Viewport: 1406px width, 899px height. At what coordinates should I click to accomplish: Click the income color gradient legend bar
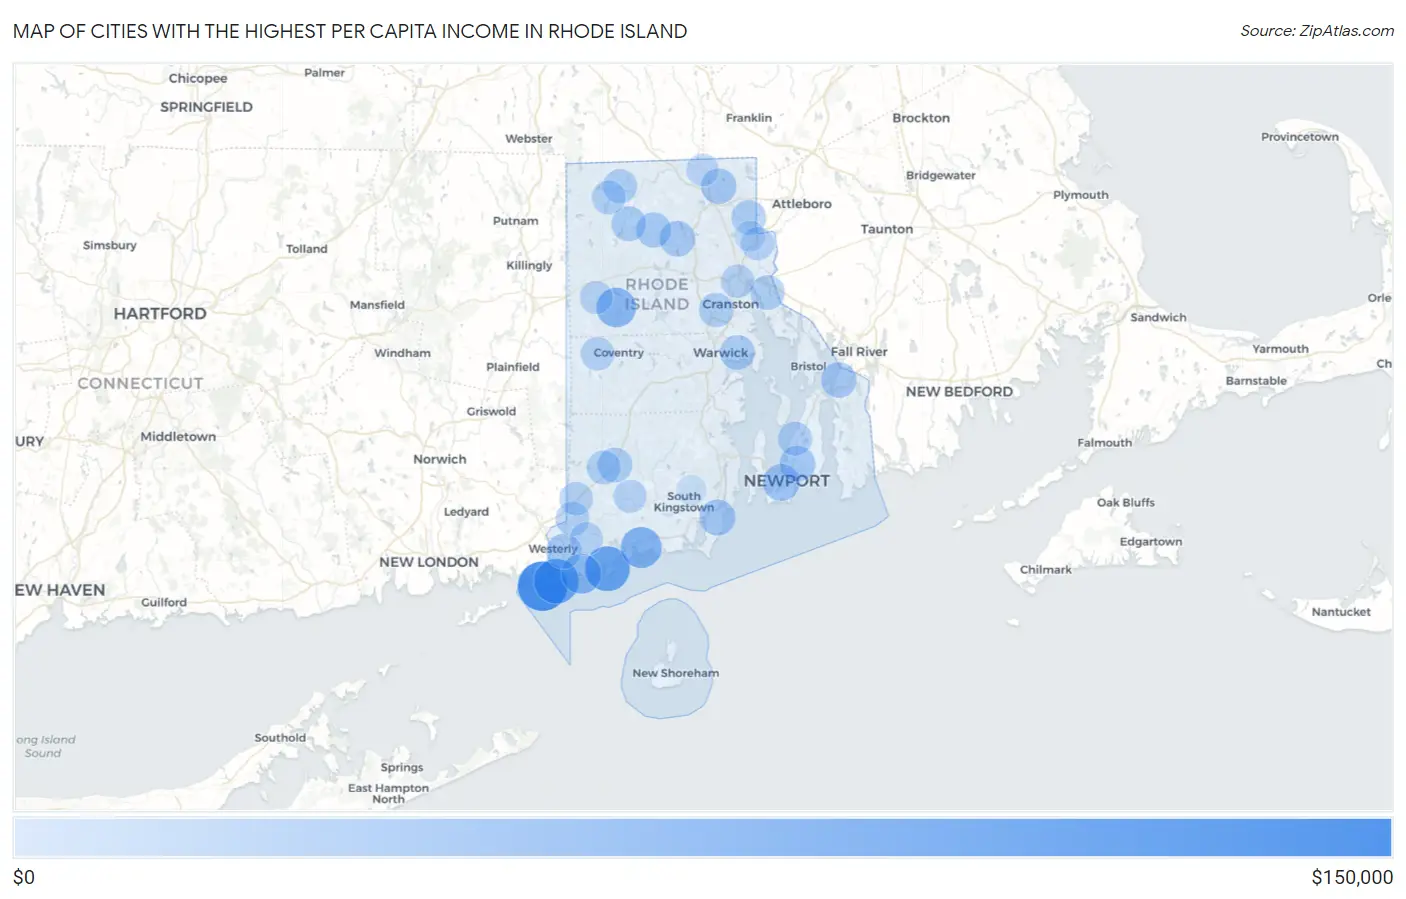(703, 838)
